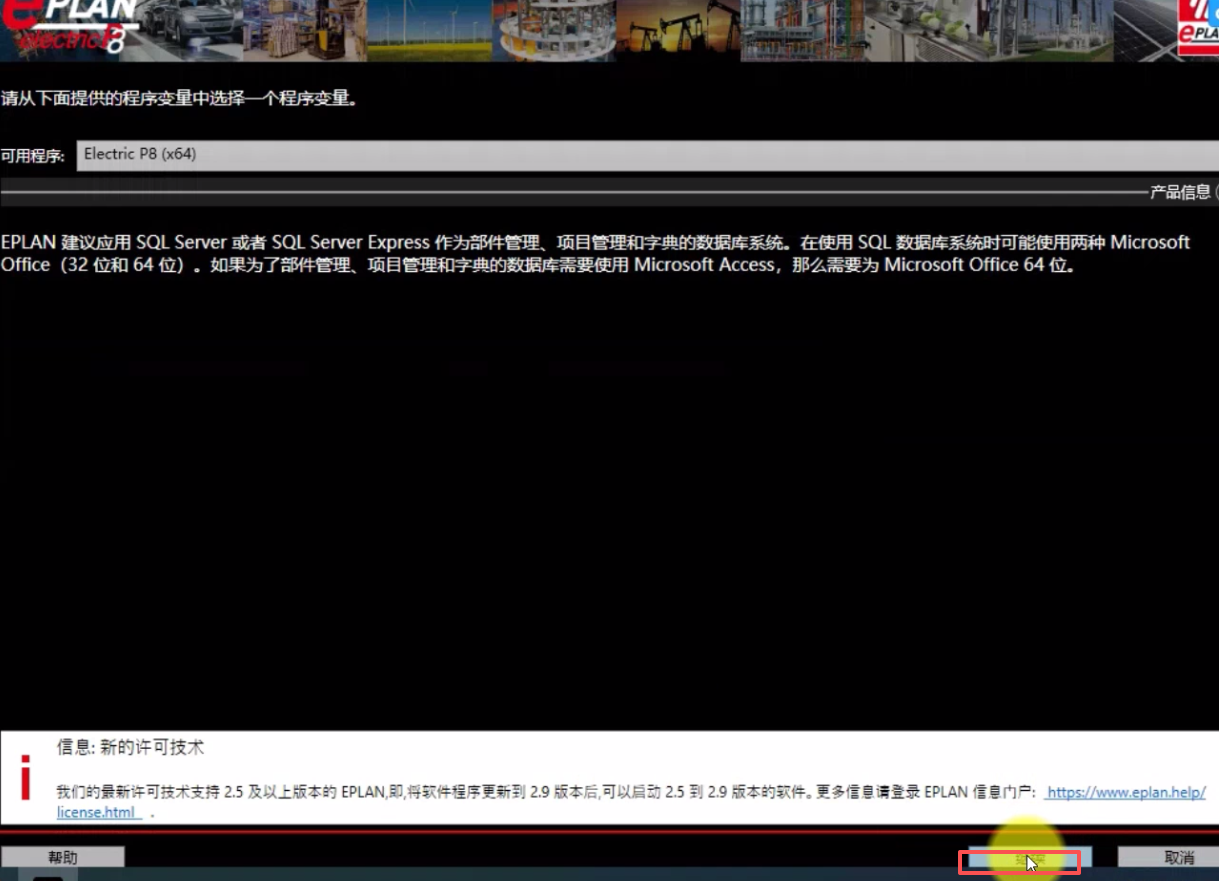
Task: Click the SQL Server recommendation paragraph
Action: click(x=596, y=254)
